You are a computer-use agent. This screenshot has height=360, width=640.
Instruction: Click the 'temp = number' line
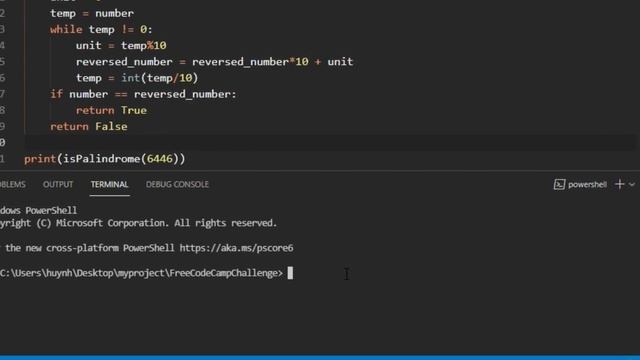pos(92,13)
